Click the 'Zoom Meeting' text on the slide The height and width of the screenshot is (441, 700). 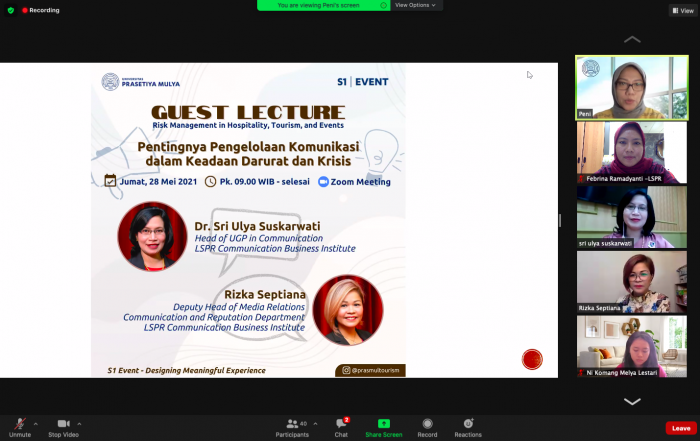click(x=360, y=182)
